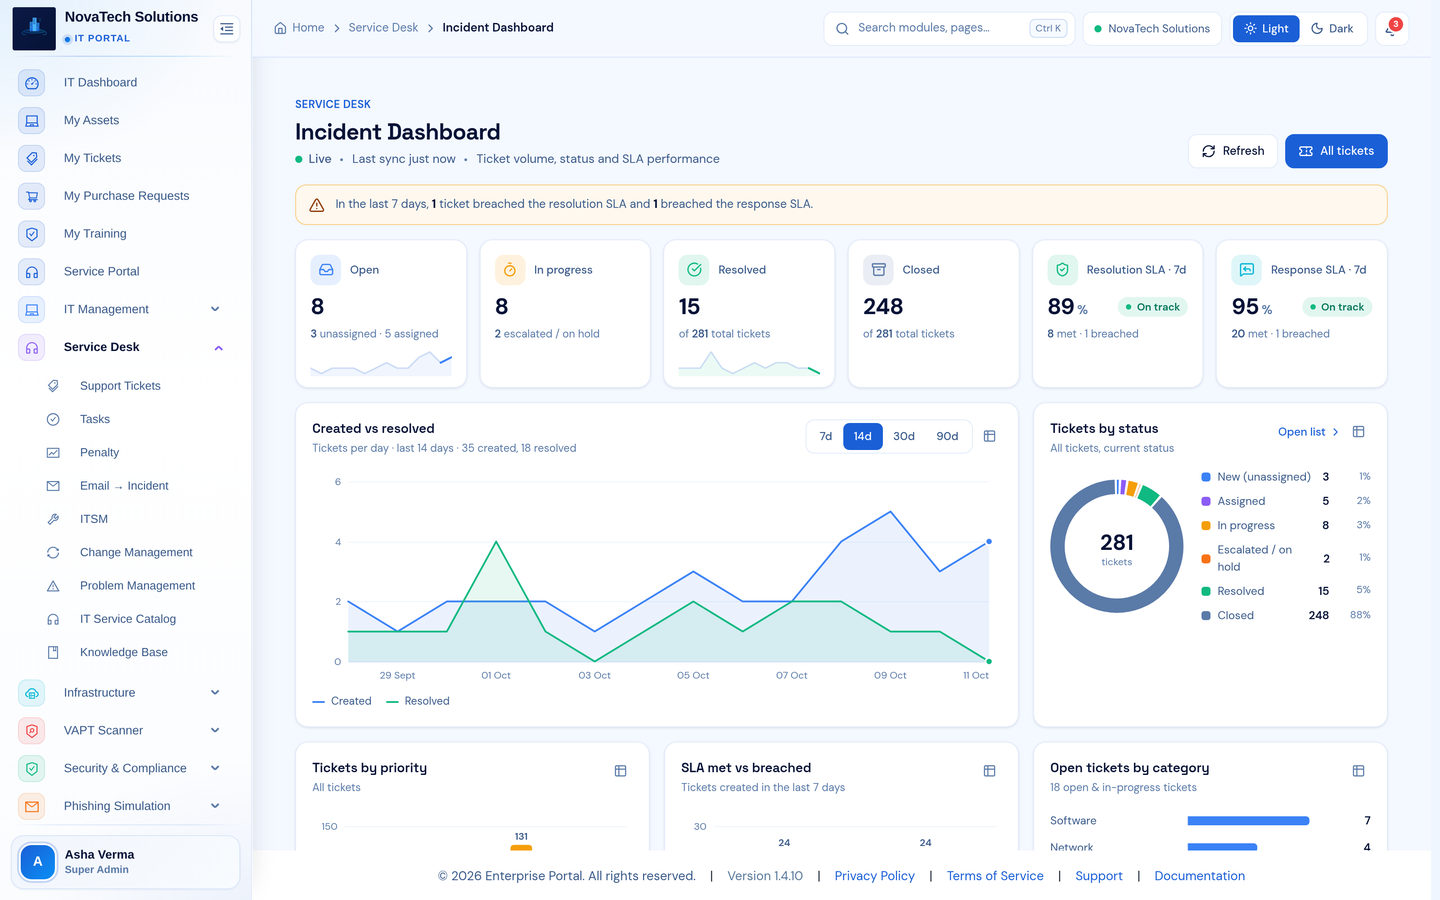Click the My Purchase Requests cart icon
The height and width of the screenshot is (900, 1440).
pos(32,196)
